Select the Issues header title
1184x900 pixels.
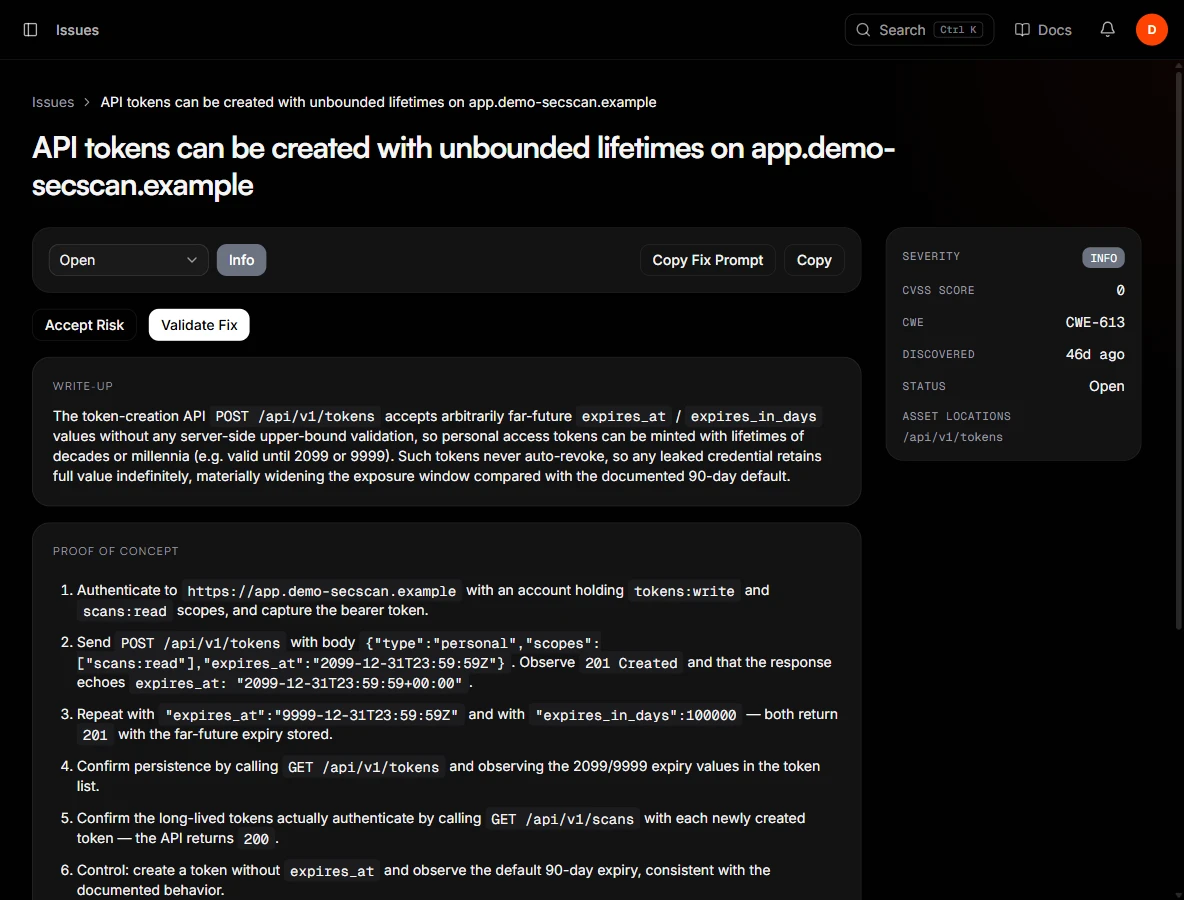(x=77, y=29)
